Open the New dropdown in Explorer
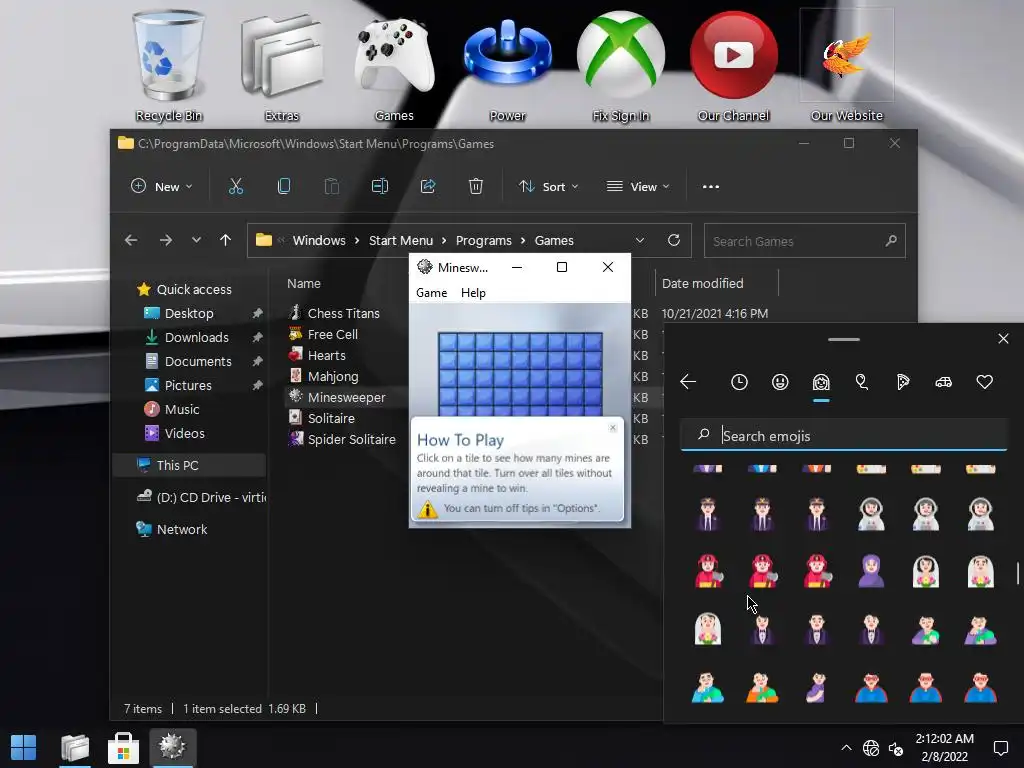The height and width of the screenshot is (768, 1024). click(x=161, y=187)
